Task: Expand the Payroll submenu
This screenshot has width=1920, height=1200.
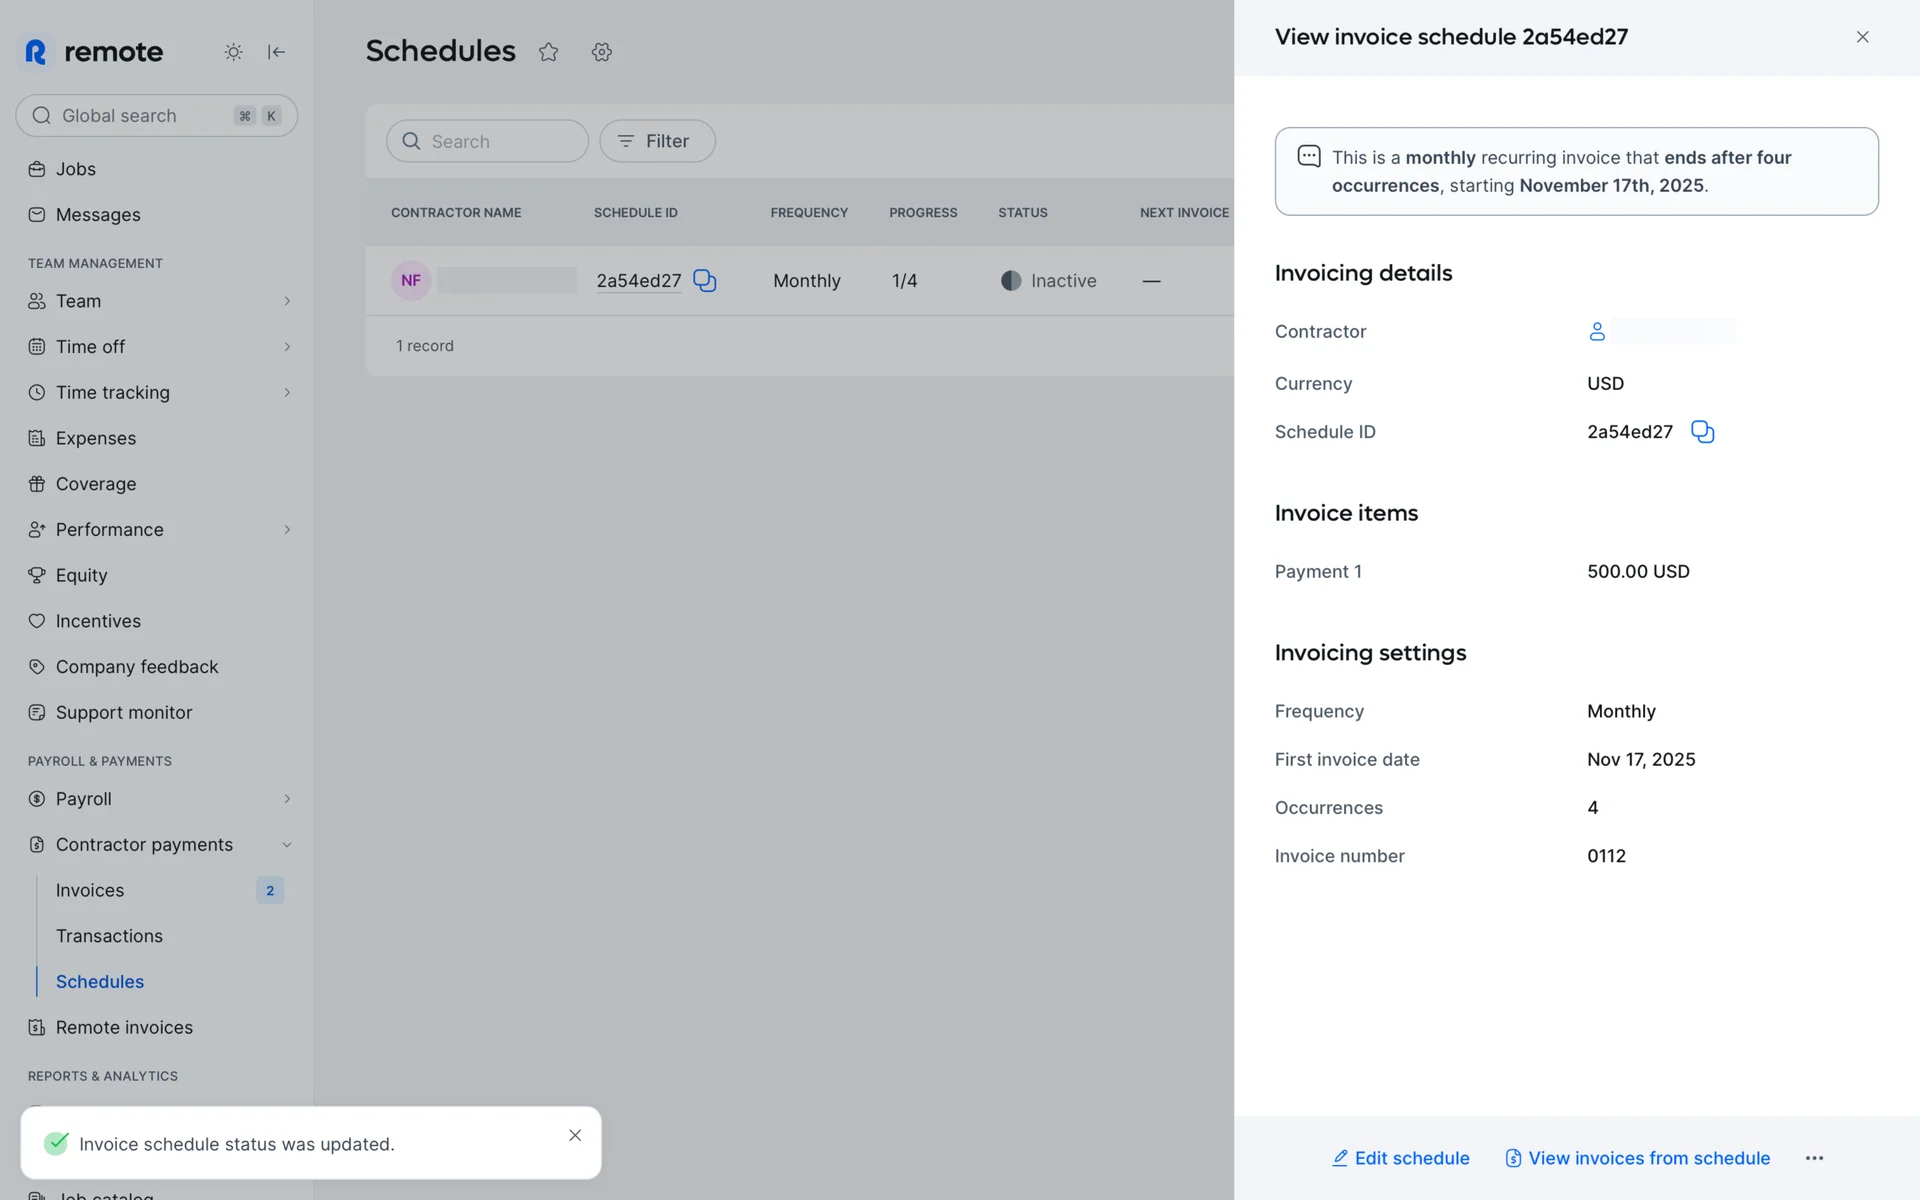Action: point(287,799)
